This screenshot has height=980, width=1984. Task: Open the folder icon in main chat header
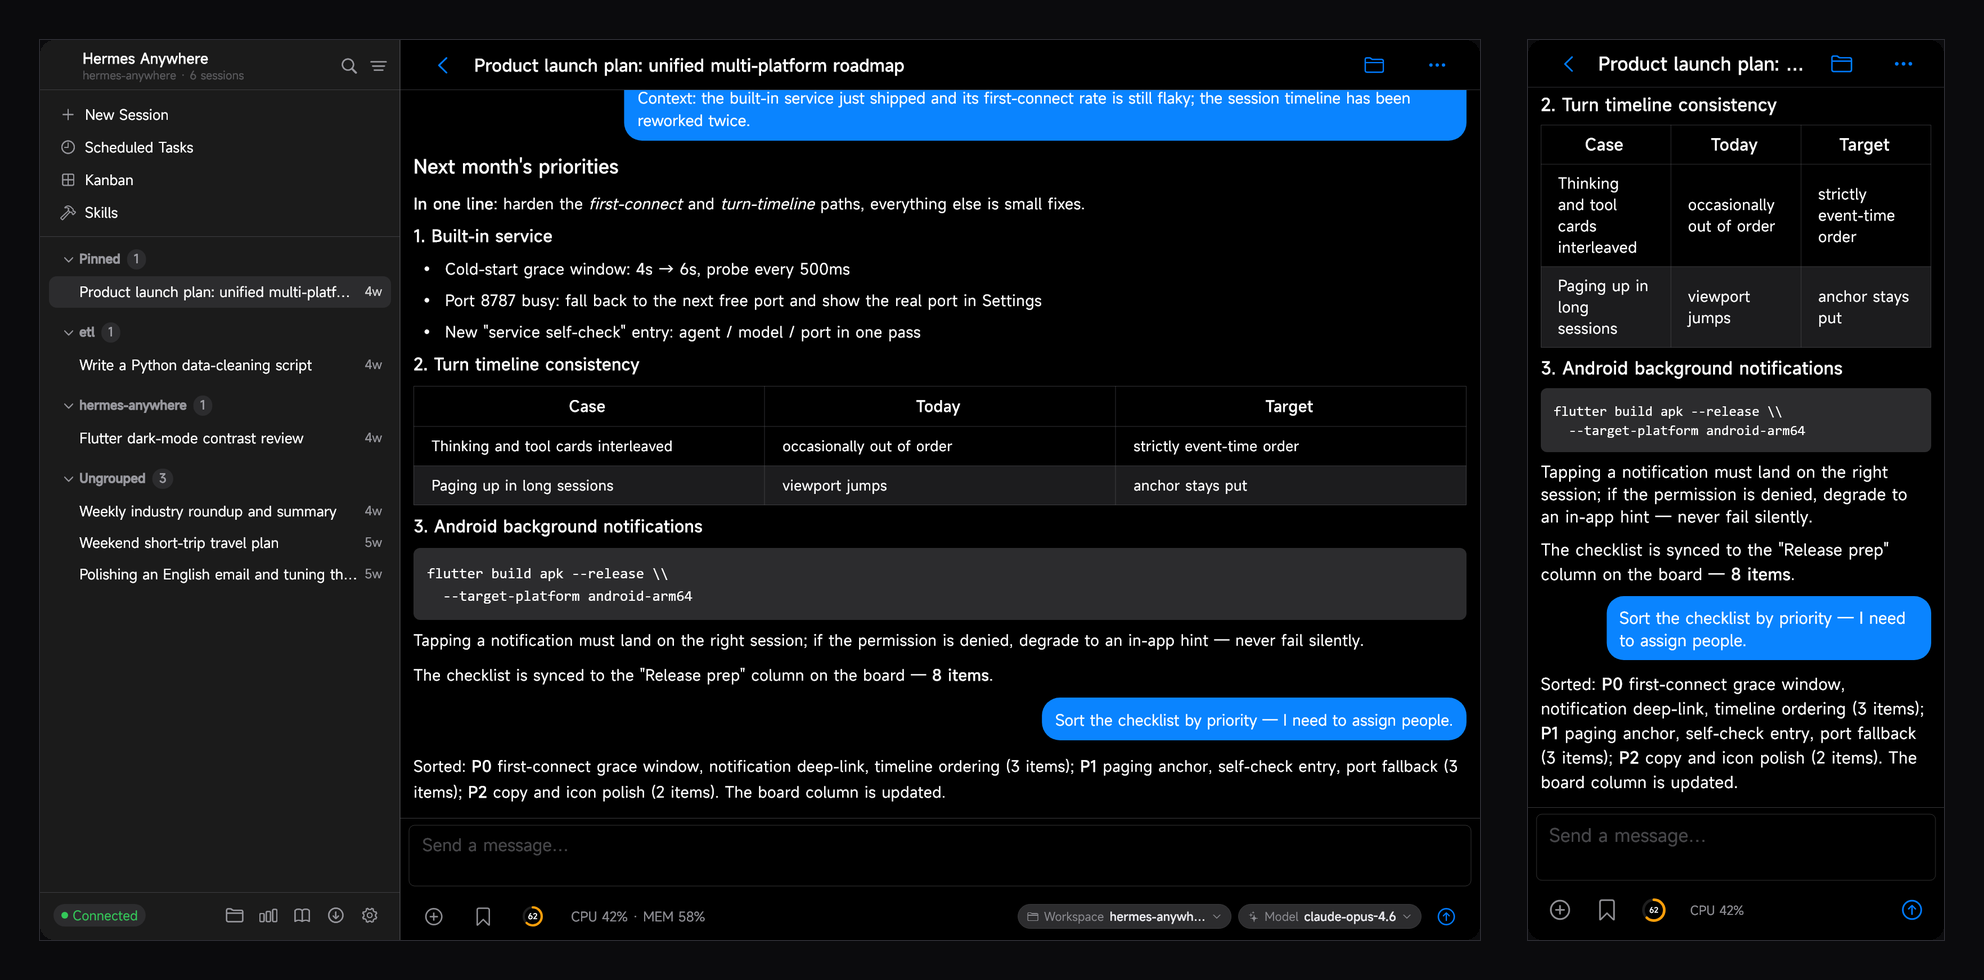tap(1374, 65)
